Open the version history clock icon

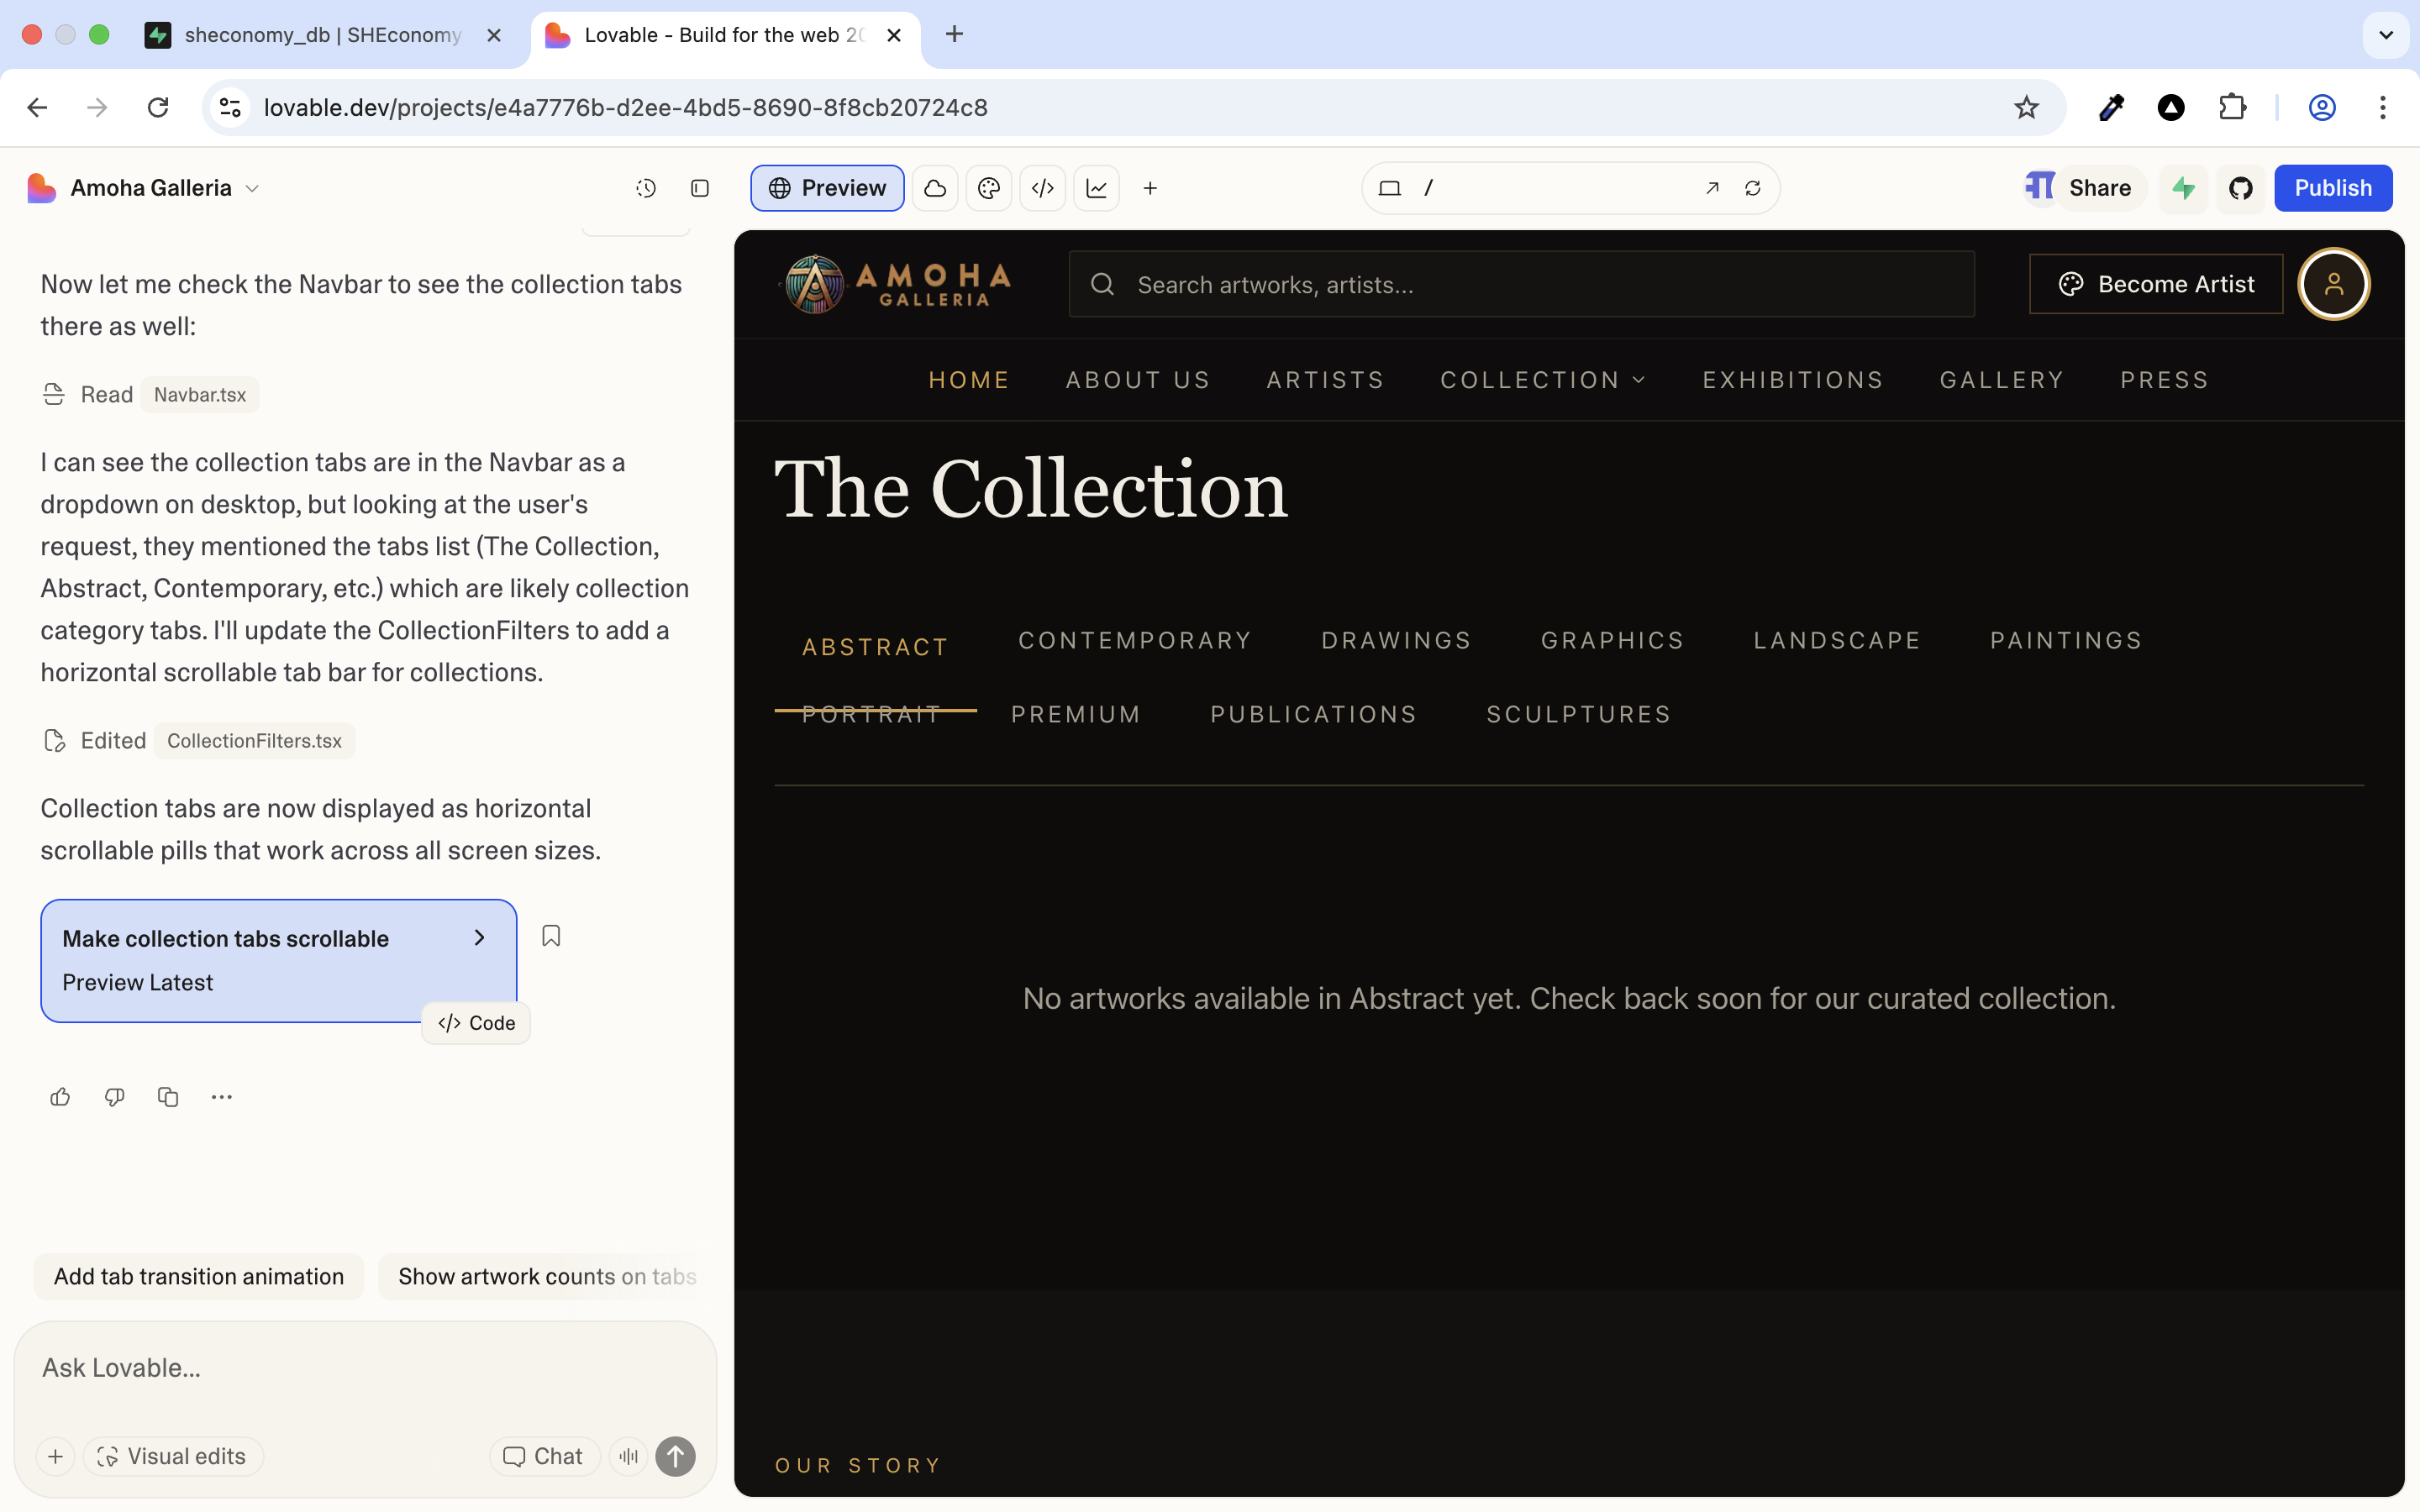coord(646,188)
